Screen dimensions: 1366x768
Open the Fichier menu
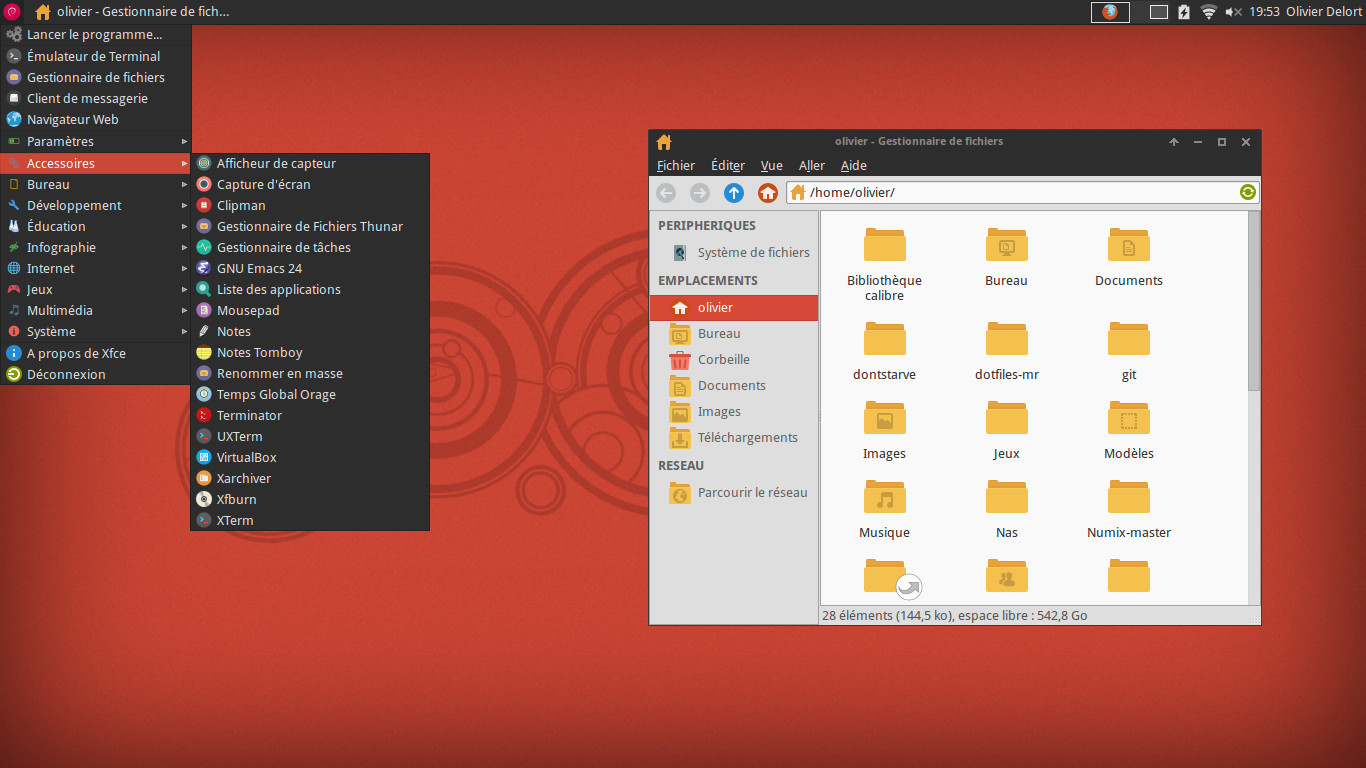pos(675,166)
